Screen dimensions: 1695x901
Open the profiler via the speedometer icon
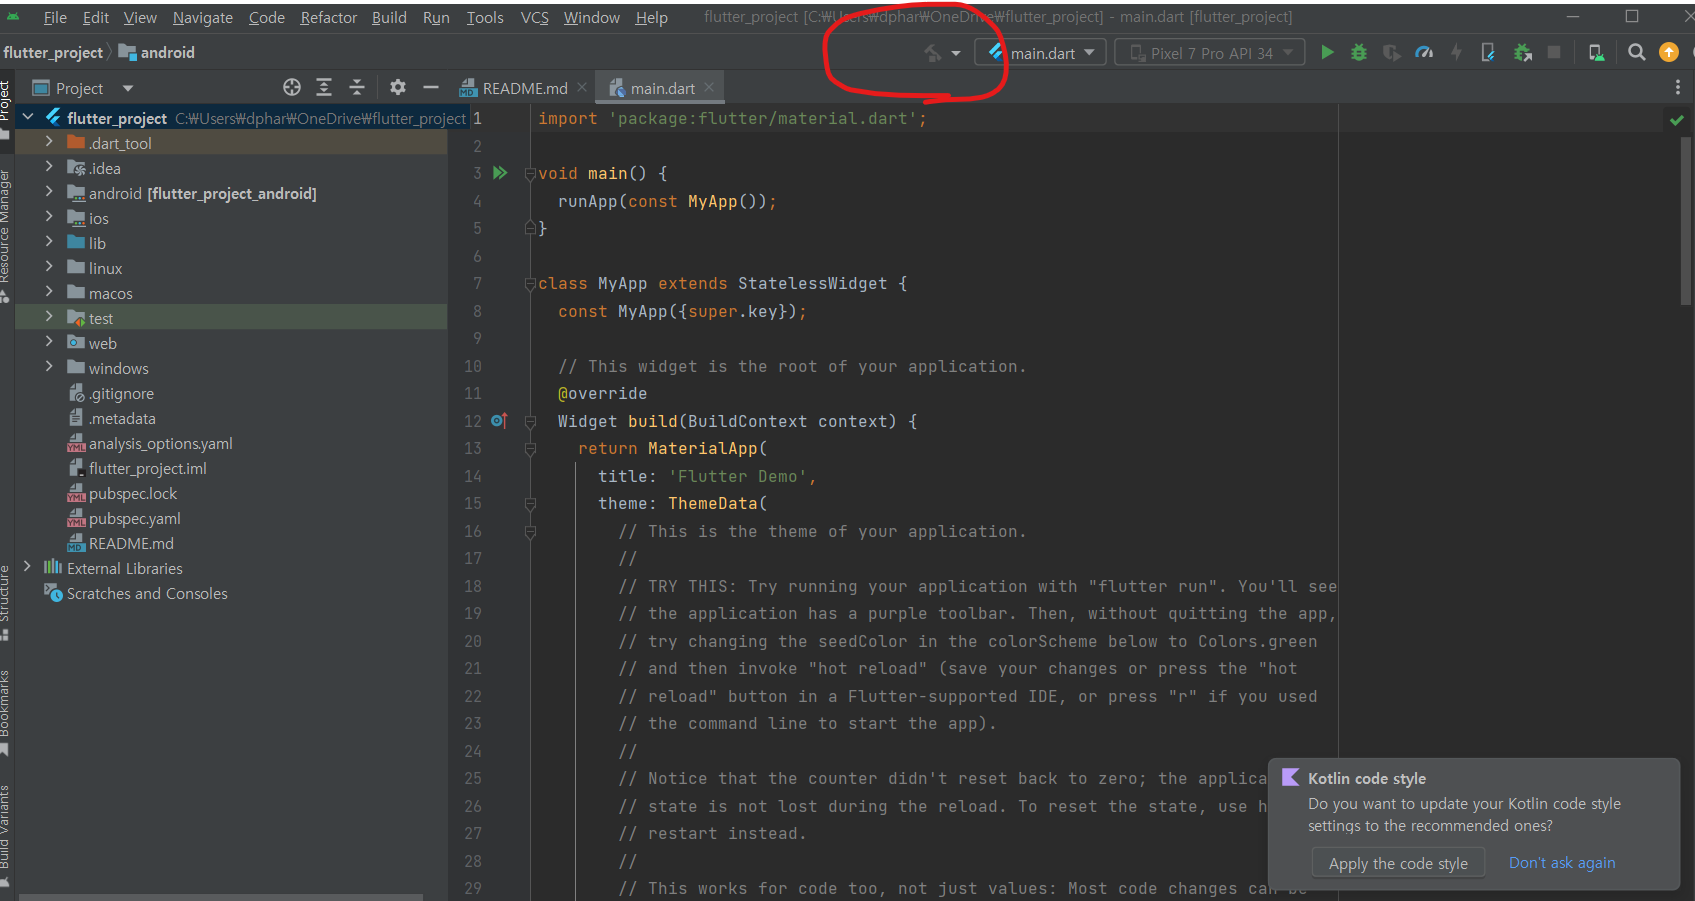tap(1424, 53)
